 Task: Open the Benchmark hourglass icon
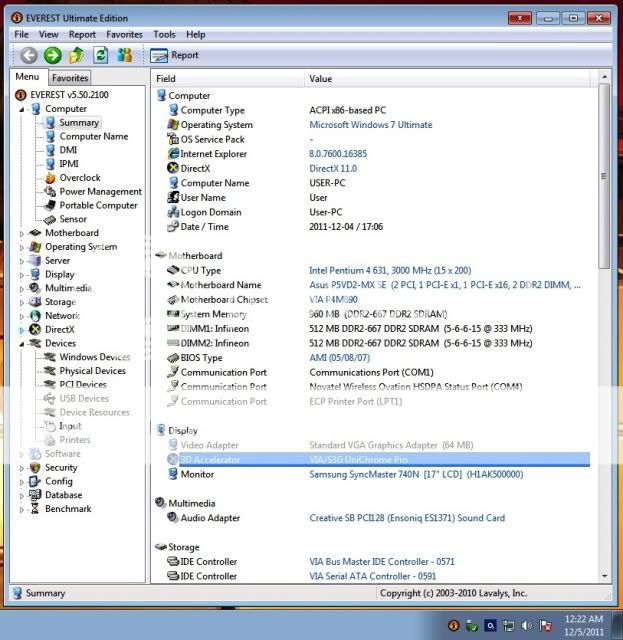coord(35,509)
